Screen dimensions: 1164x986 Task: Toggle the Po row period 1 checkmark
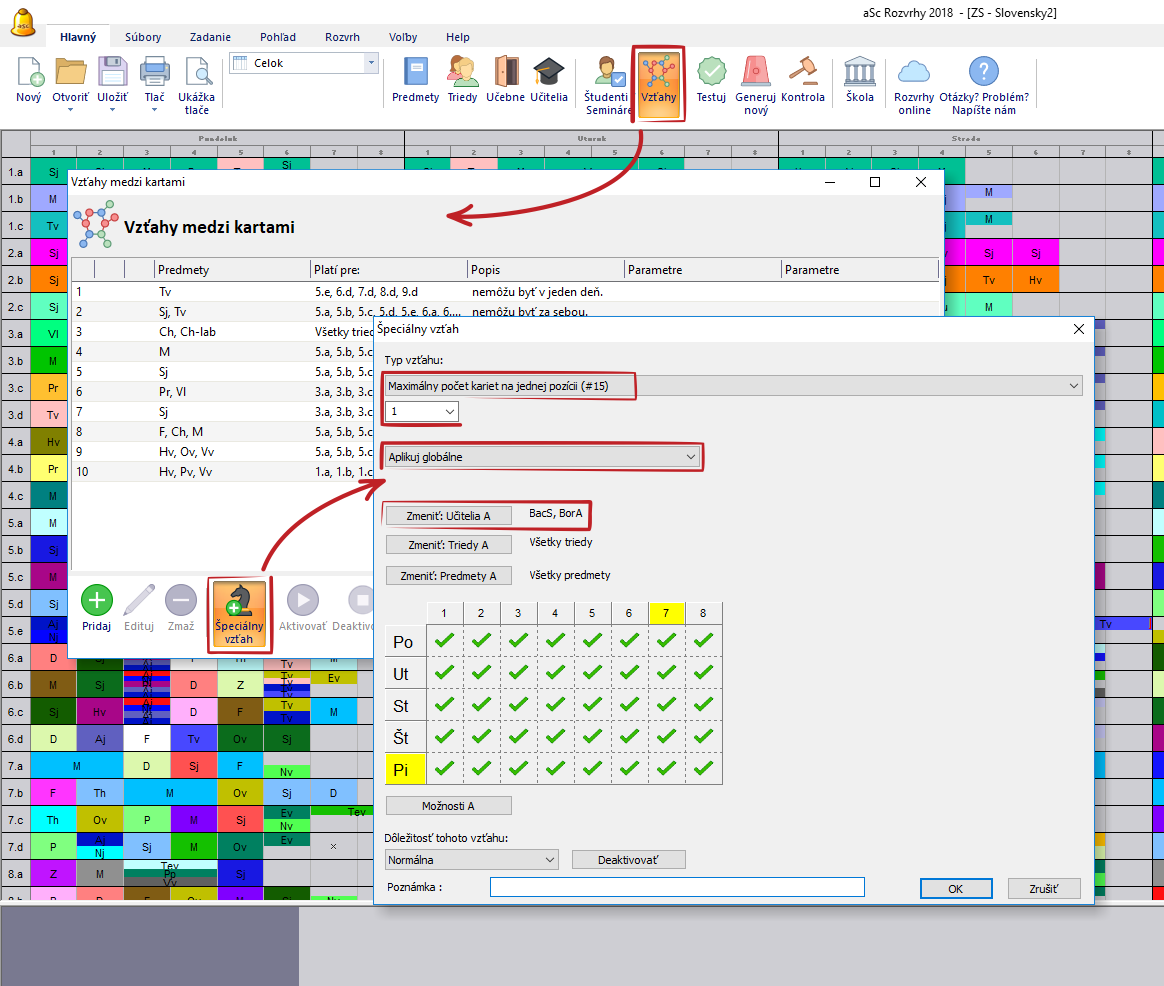[445, 641]
